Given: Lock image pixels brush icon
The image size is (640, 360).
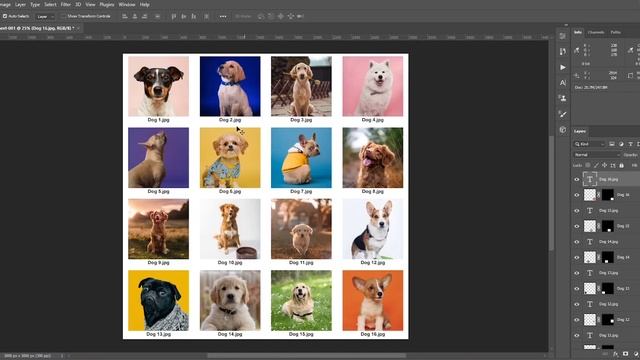Looking at the screenshot, I should 596,165.
